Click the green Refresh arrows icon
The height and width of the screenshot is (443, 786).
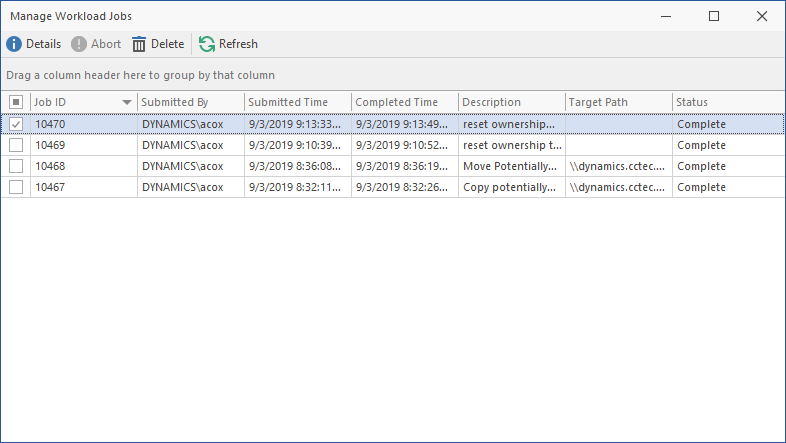click(207, 44)
